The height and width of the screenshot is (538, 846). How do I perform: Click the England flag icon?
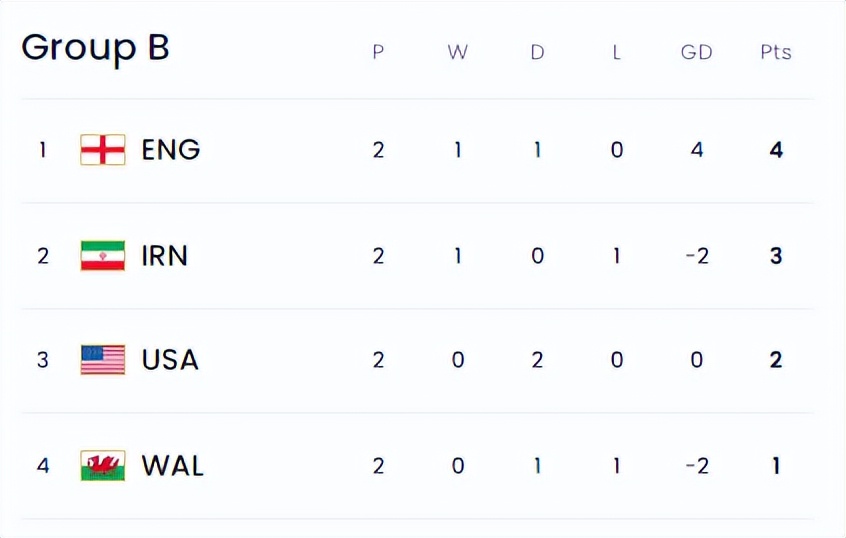[x=103, y=150]
